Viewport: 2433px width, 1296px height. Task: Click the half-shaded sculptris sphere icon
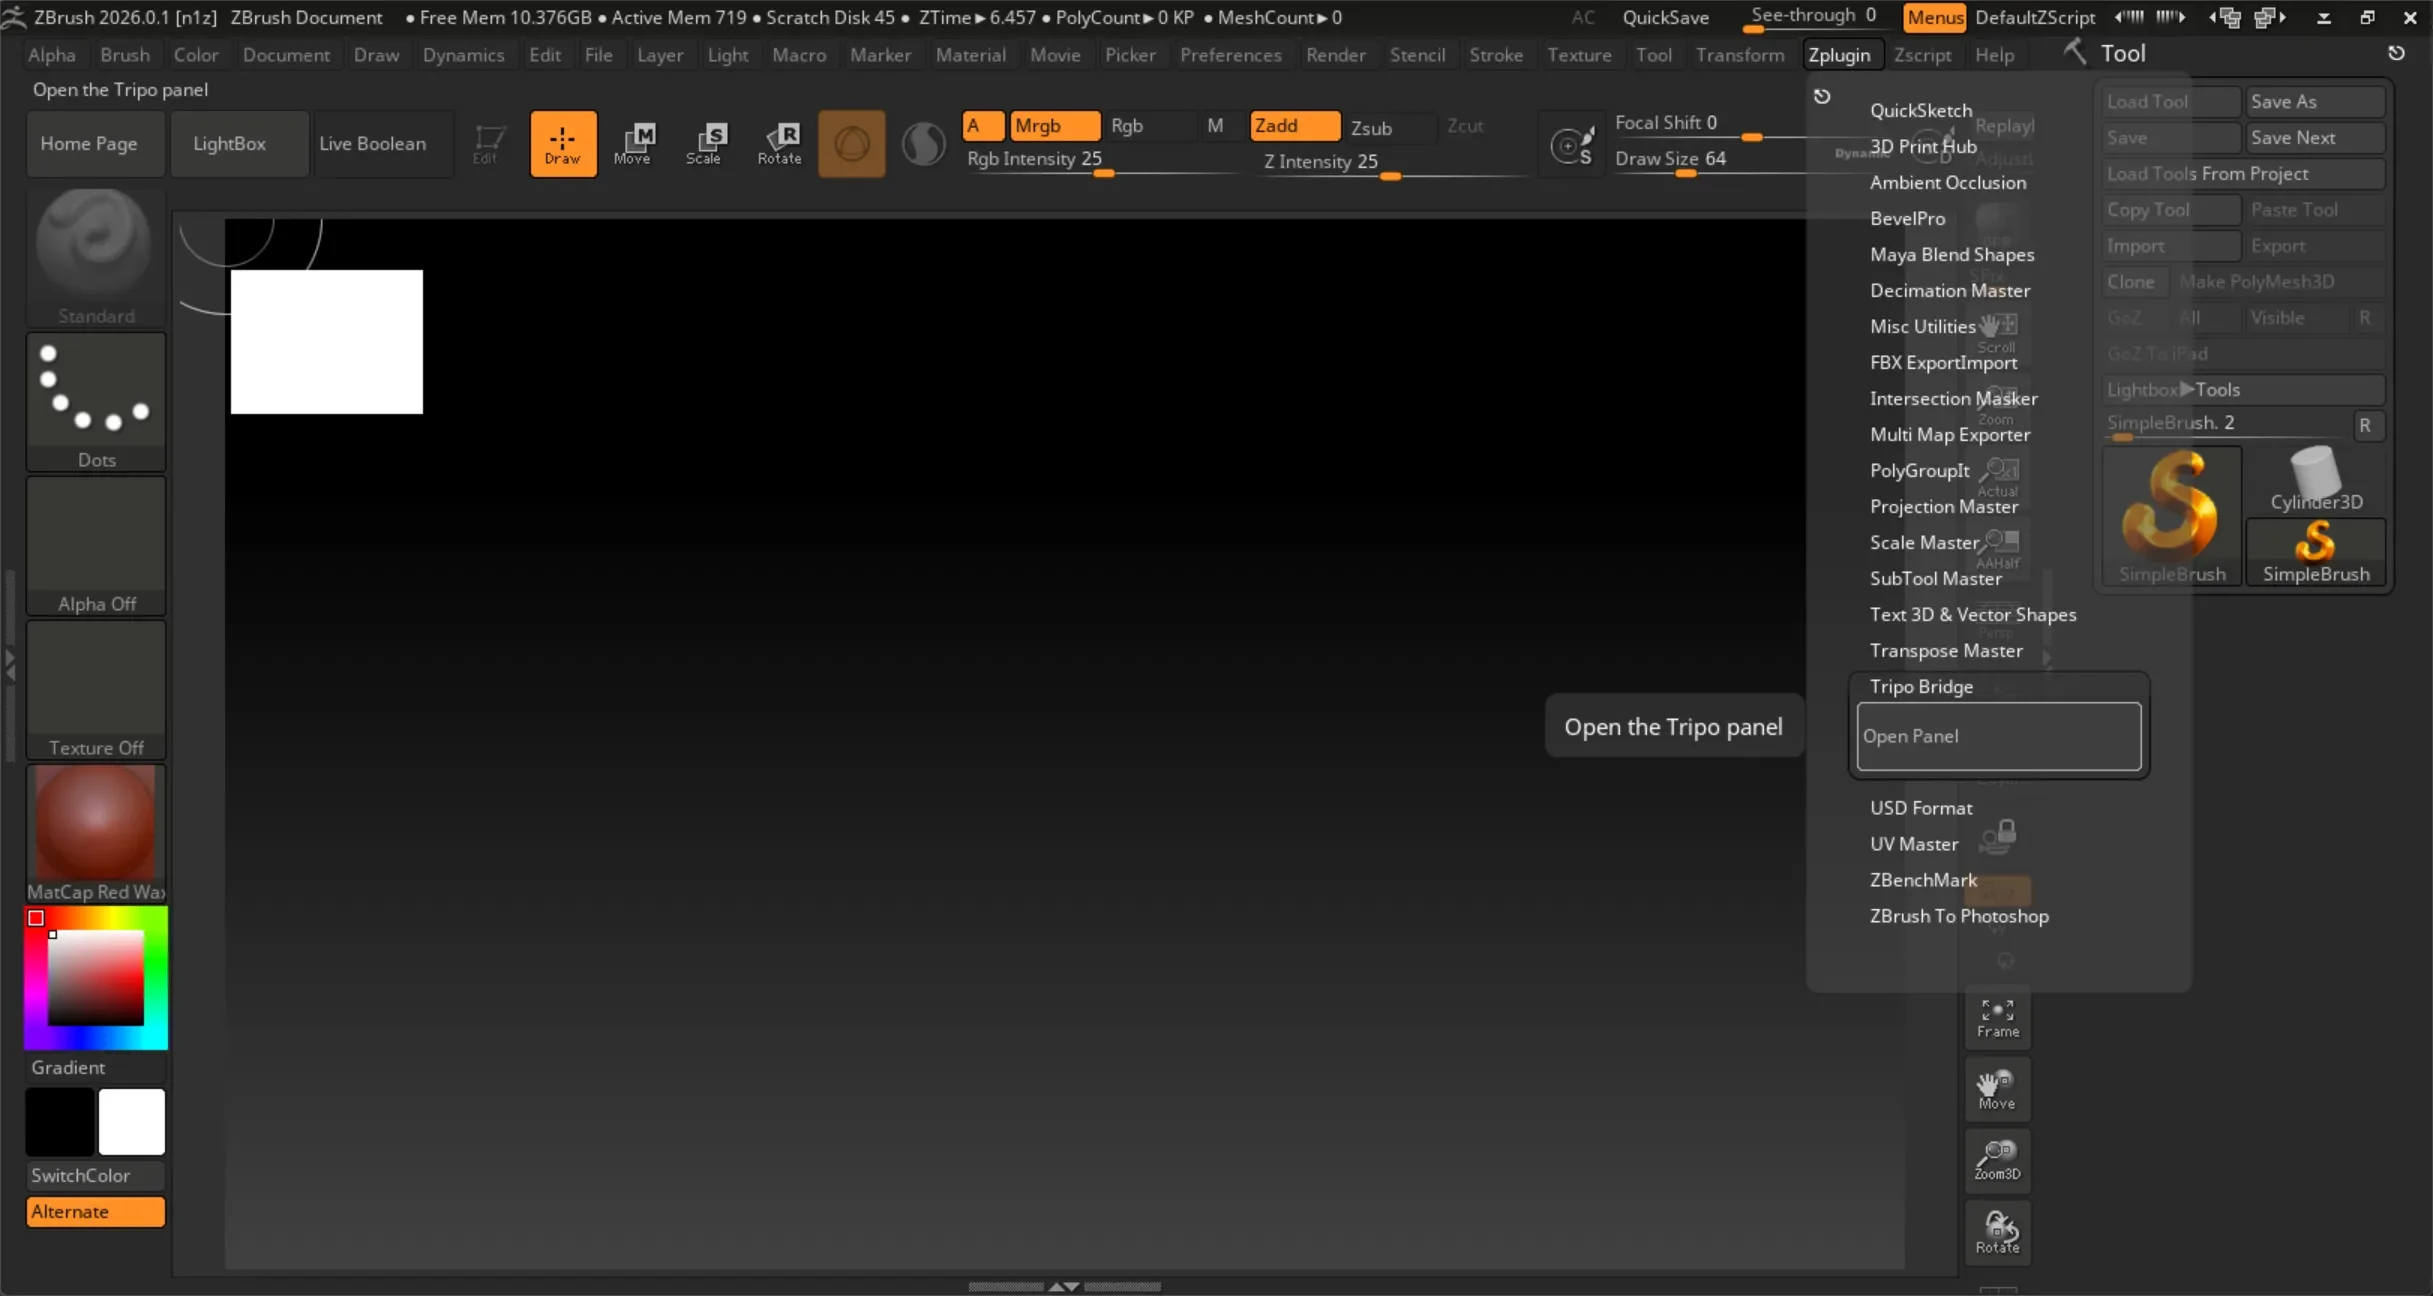(923, 144)
